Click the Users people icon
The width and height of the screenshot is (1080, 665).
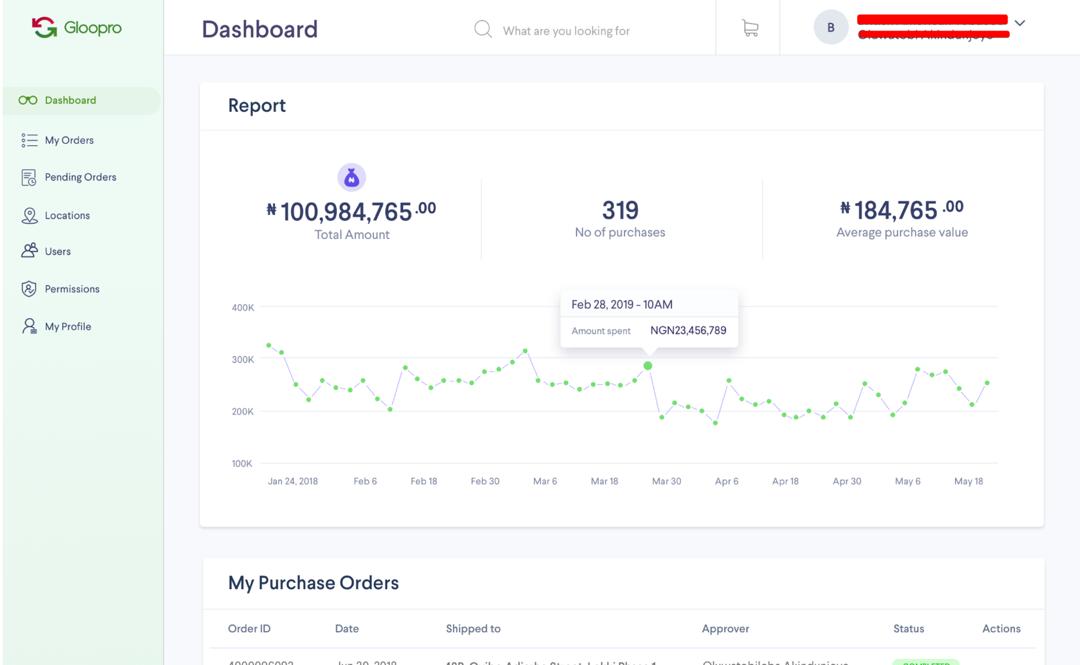tap(29, 251)
